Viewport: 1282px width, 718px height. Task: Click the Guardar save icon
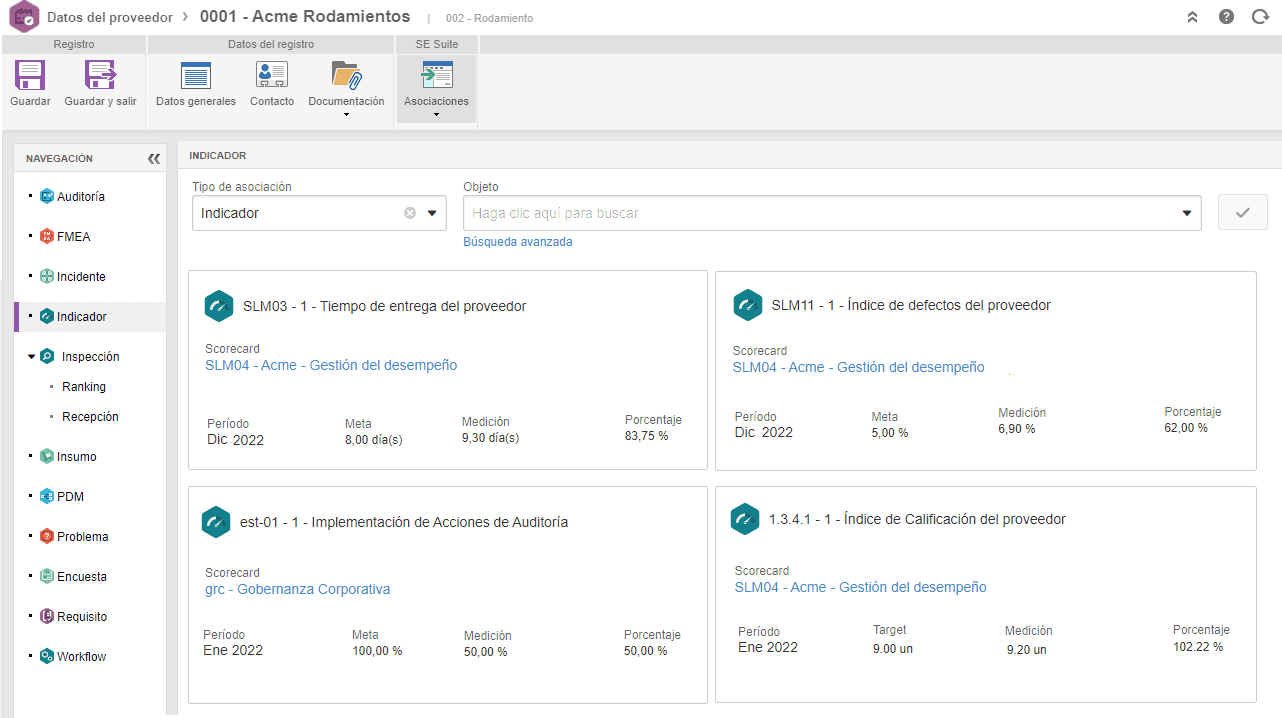pyautogui.click(x=30, y=76)
